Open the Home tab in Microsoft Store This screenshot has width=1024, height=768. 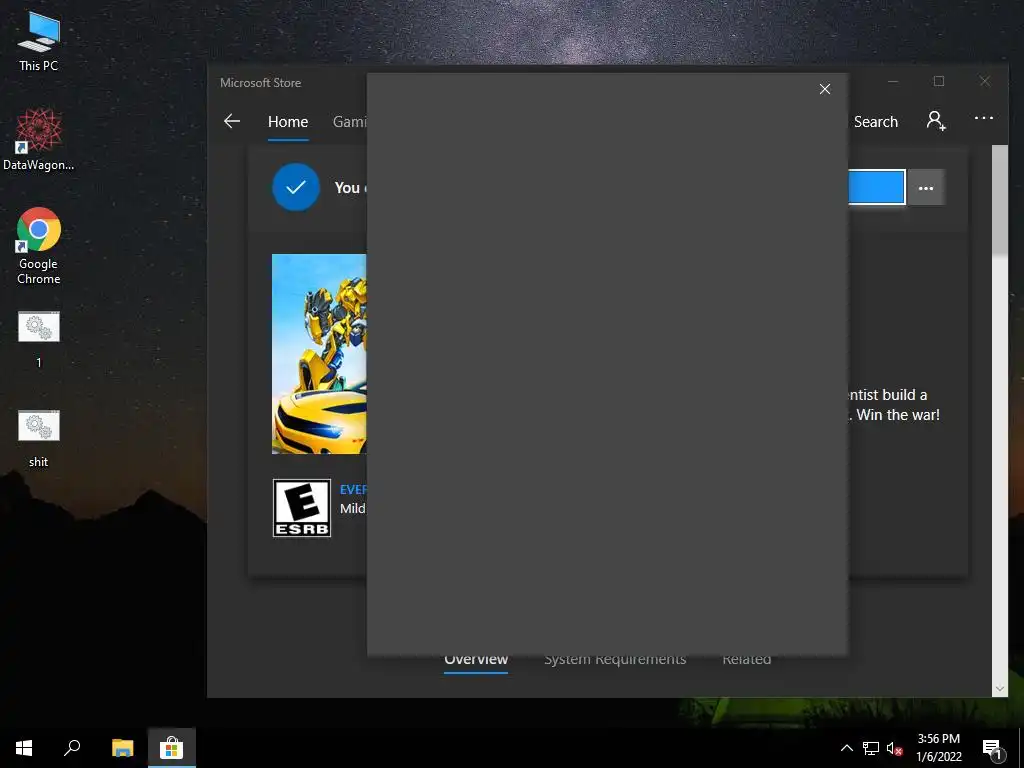tap(288, 121)
